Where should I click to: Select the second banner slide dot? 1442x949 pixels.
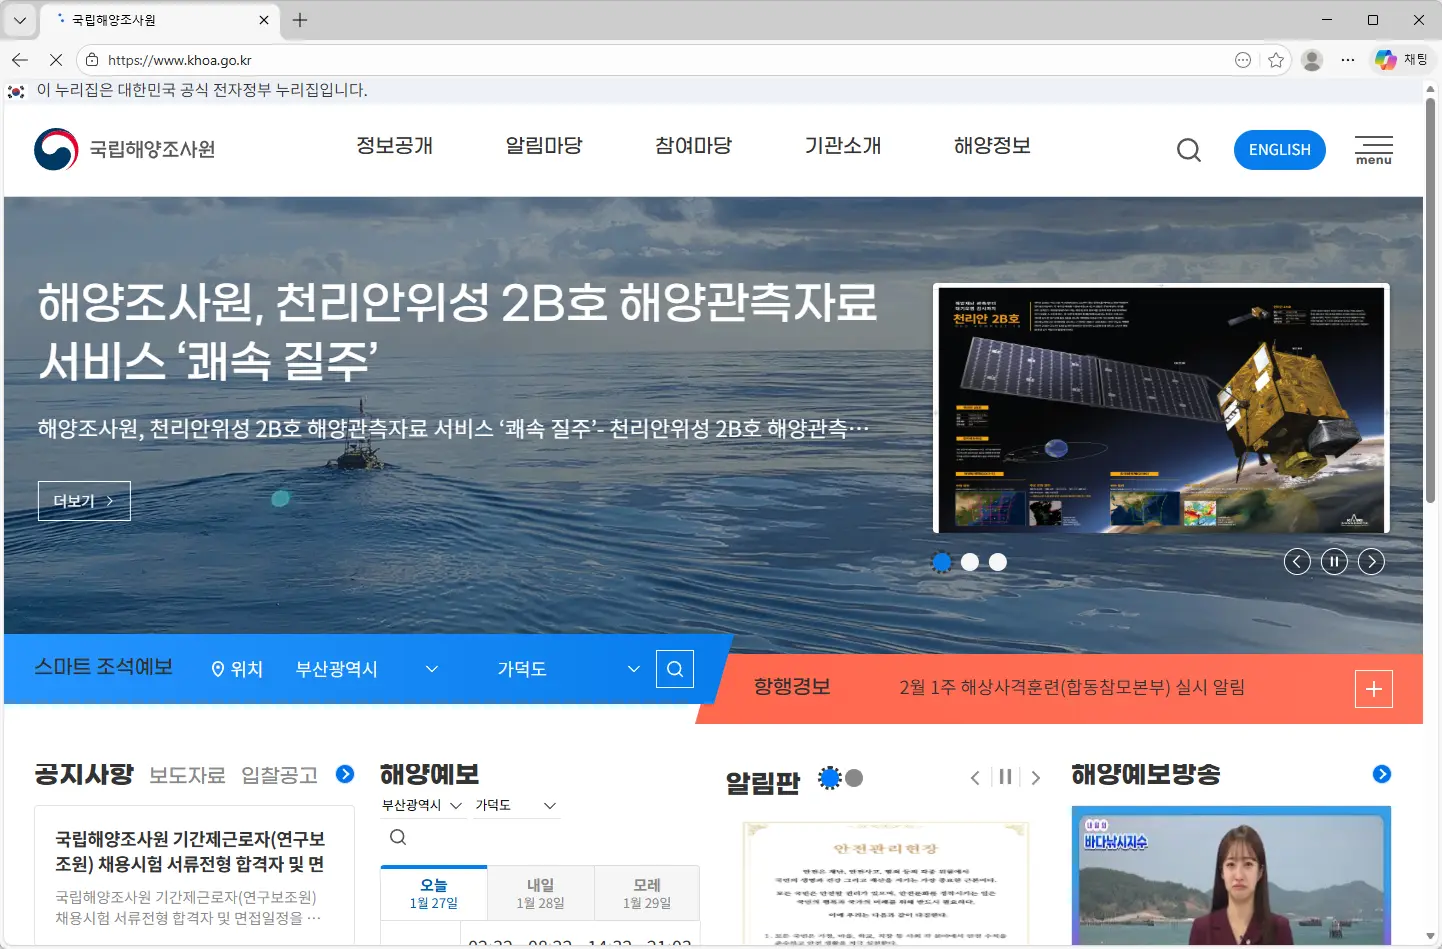pos(969,562)
